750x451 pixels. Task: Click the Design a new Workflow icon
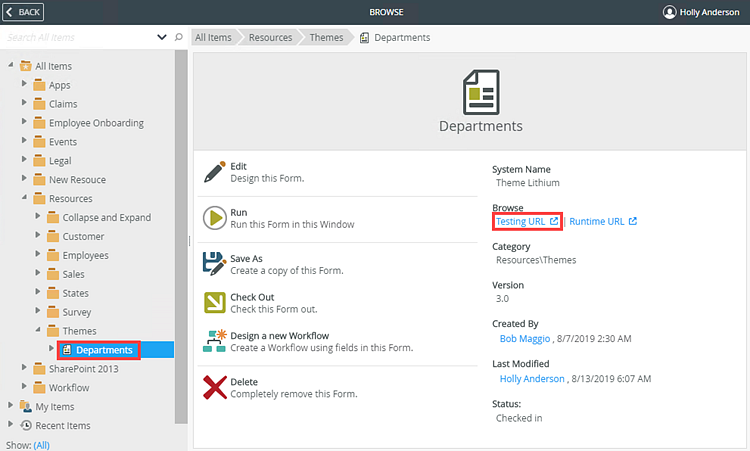click(x=214, y=341)
